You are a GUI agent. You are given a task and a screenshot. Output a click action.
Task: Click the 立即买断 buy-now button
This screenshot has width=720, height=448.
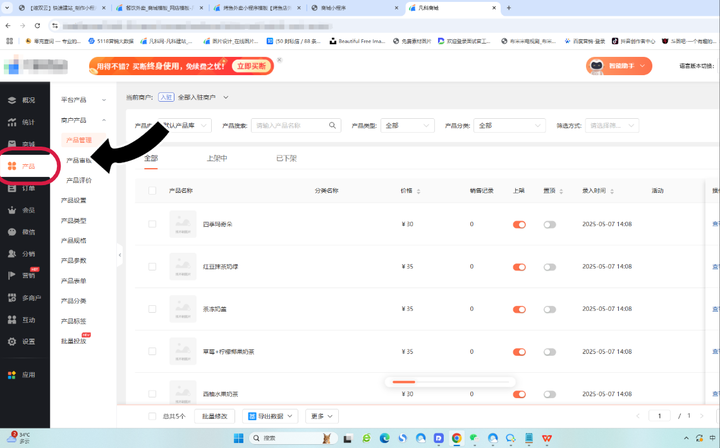tap(252, 66)
